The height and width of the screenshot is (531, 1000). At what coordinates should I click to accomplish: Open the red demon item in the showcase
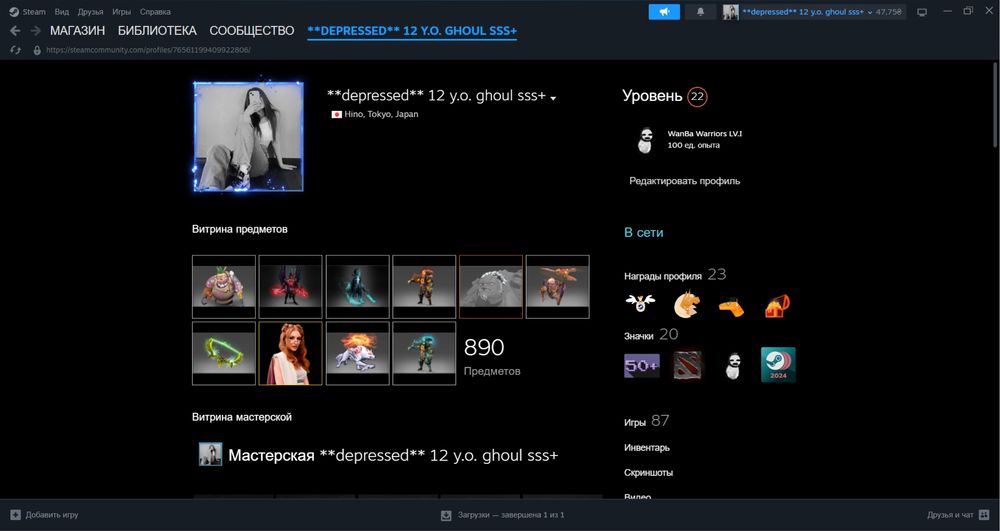(291, 287)
